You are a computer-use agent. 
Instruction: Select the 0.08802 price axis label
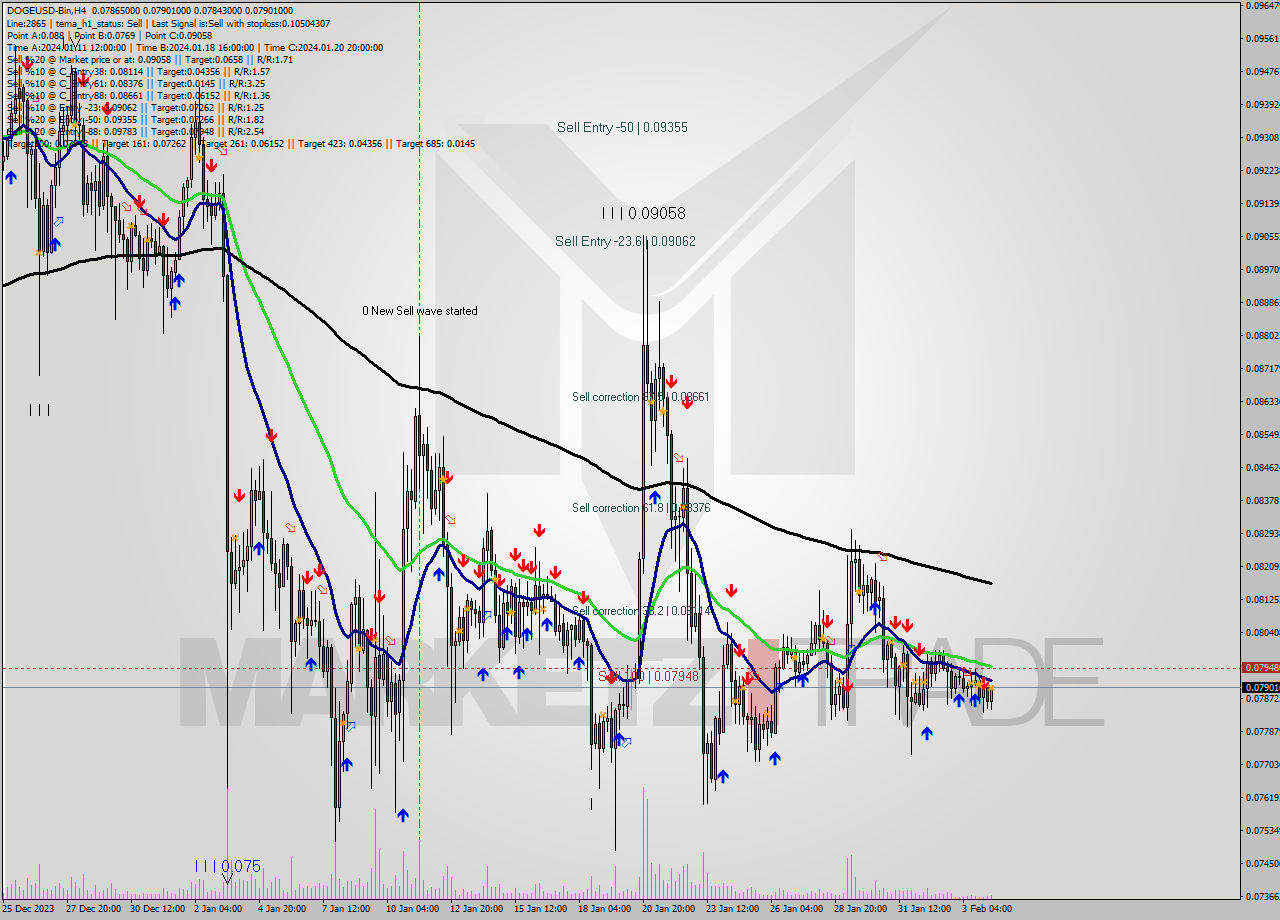[1261, 335]
